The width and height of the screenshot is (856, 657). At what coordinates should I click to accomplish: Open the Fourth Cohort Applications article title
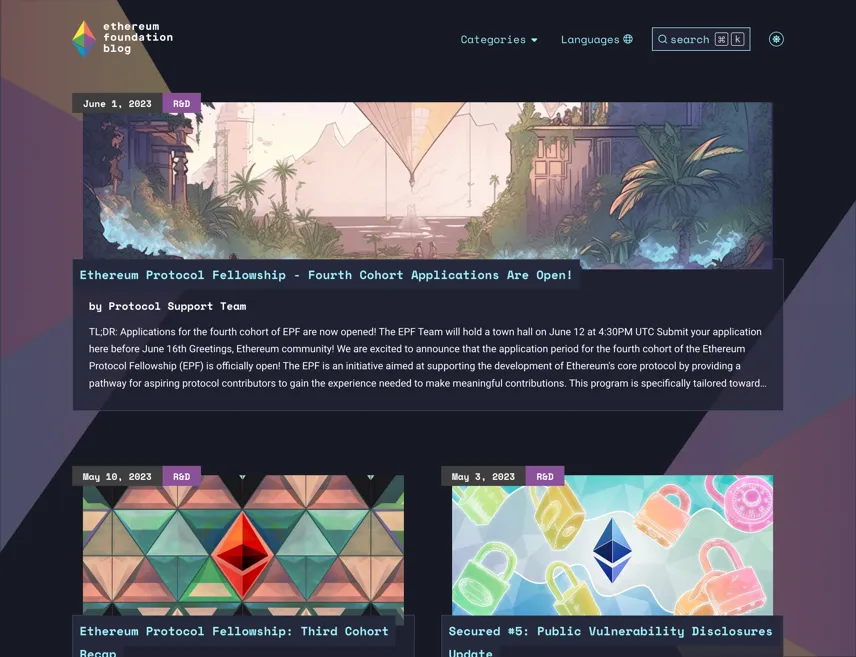(x=326, y=275)
